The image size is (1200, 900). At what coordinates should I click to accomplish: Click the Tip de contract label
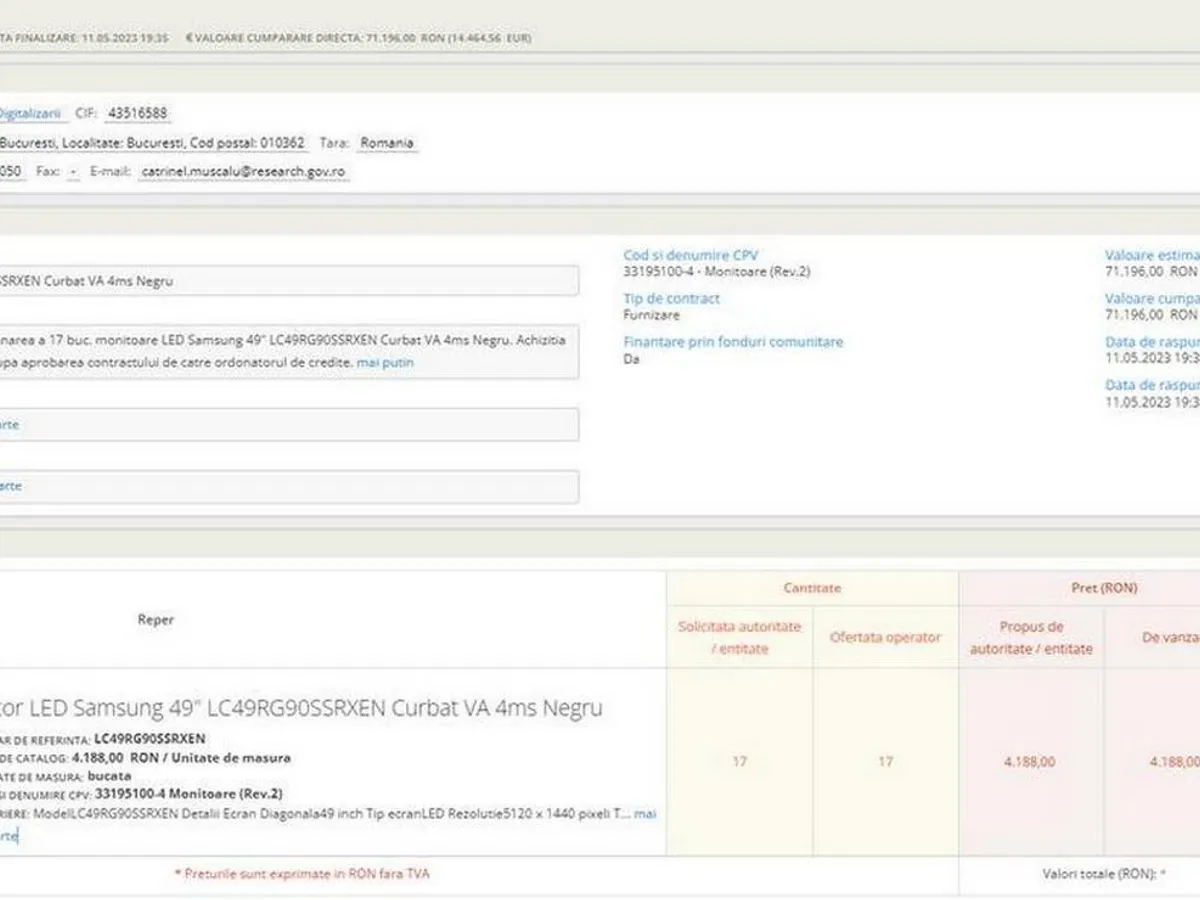pos(671,299)
